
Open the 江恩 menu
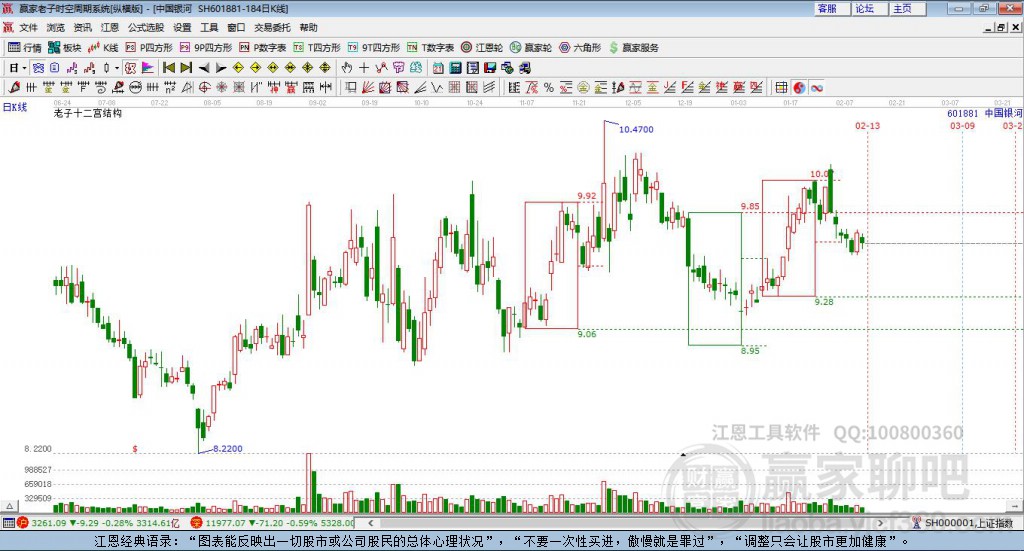tap(110, 27)
